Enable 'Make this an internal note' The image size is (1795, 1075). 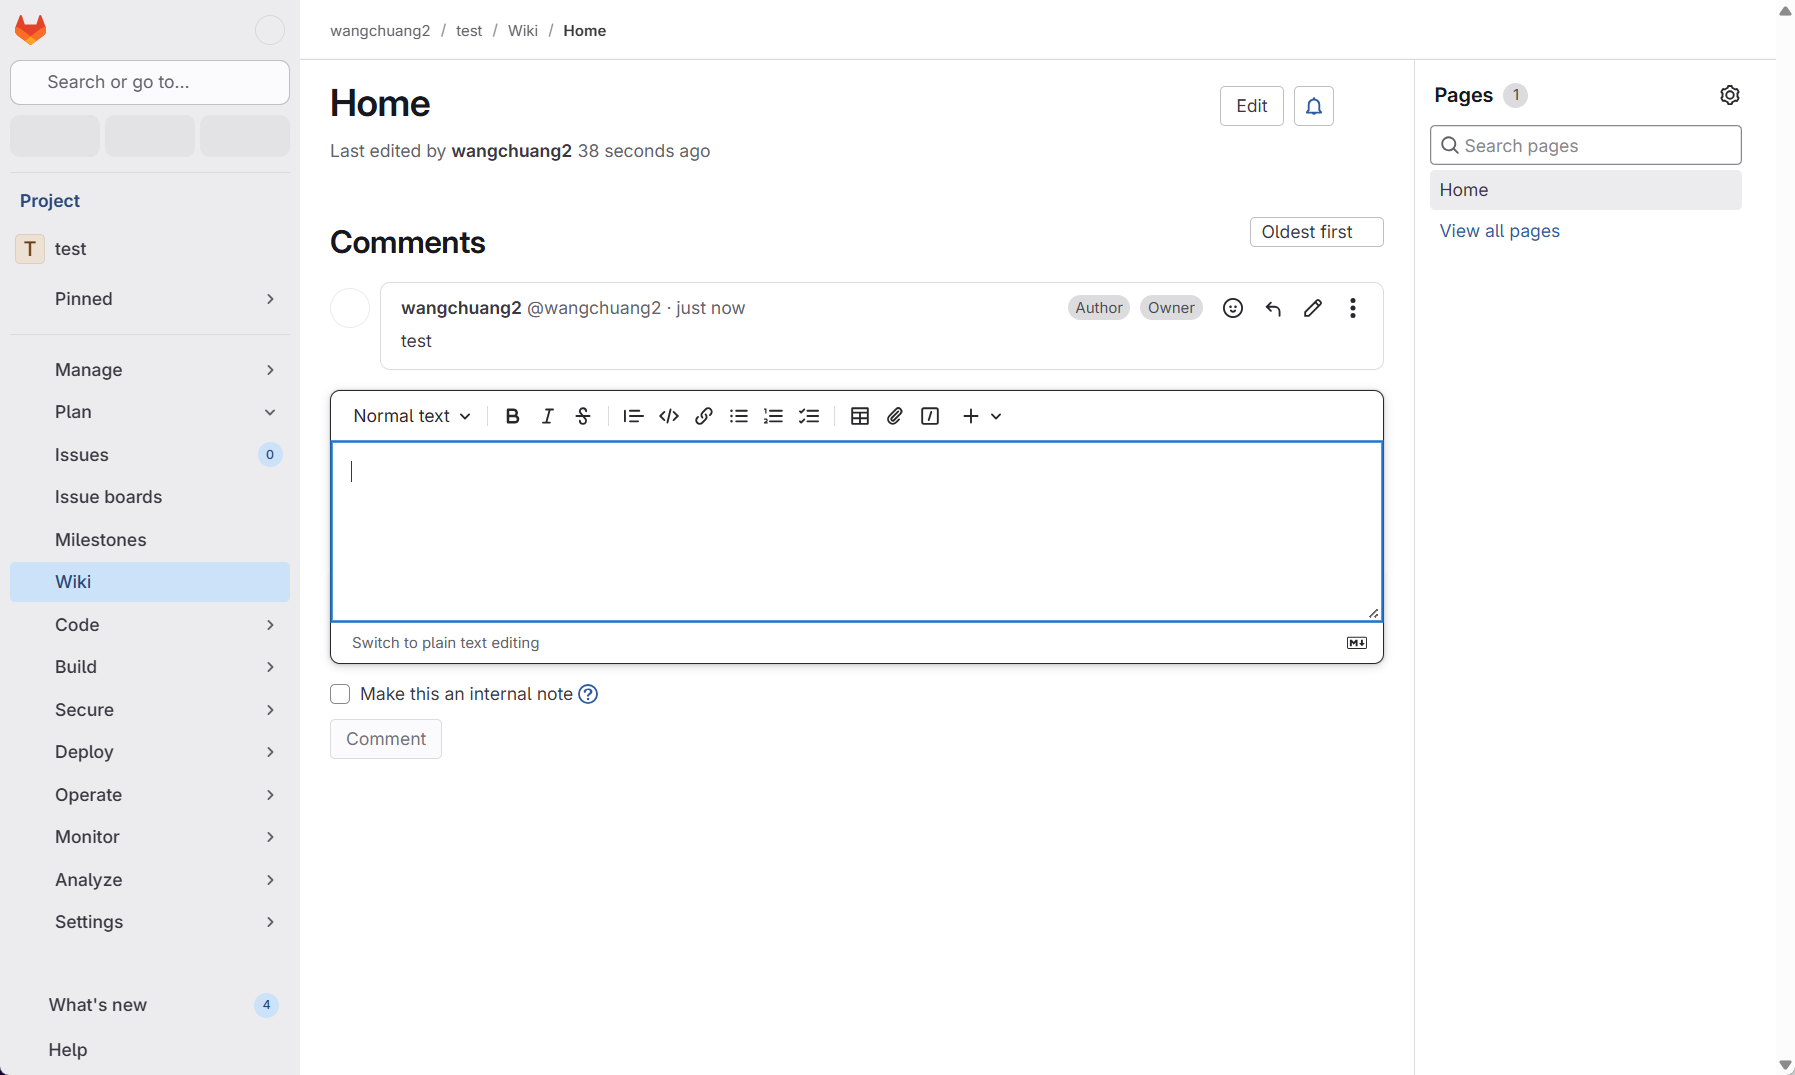(340, 693)
